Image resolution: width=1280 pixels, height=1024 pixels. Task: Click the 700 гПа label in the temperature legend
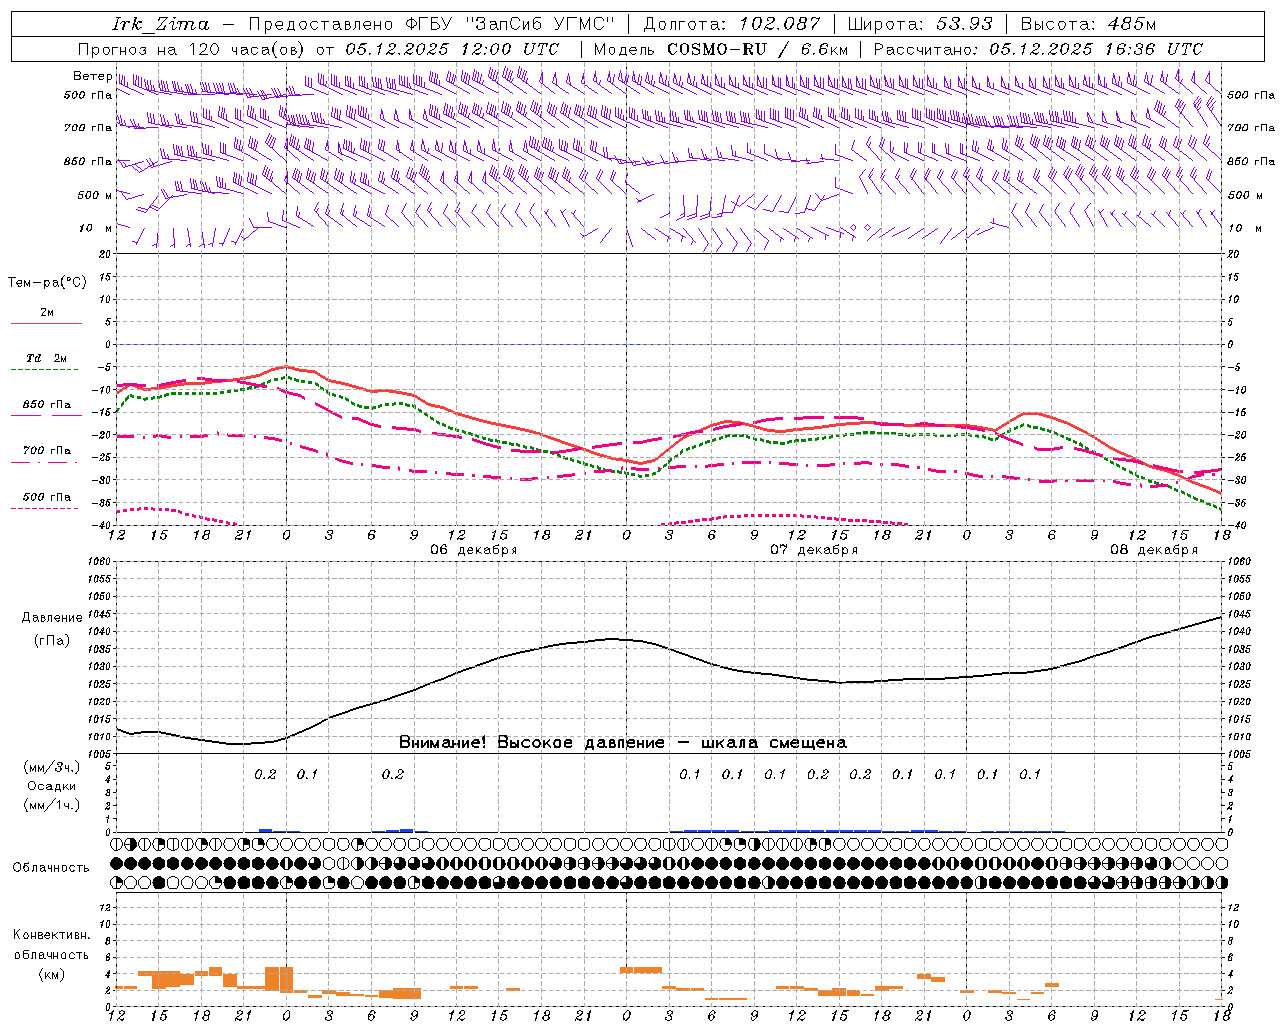coord(47,450)
